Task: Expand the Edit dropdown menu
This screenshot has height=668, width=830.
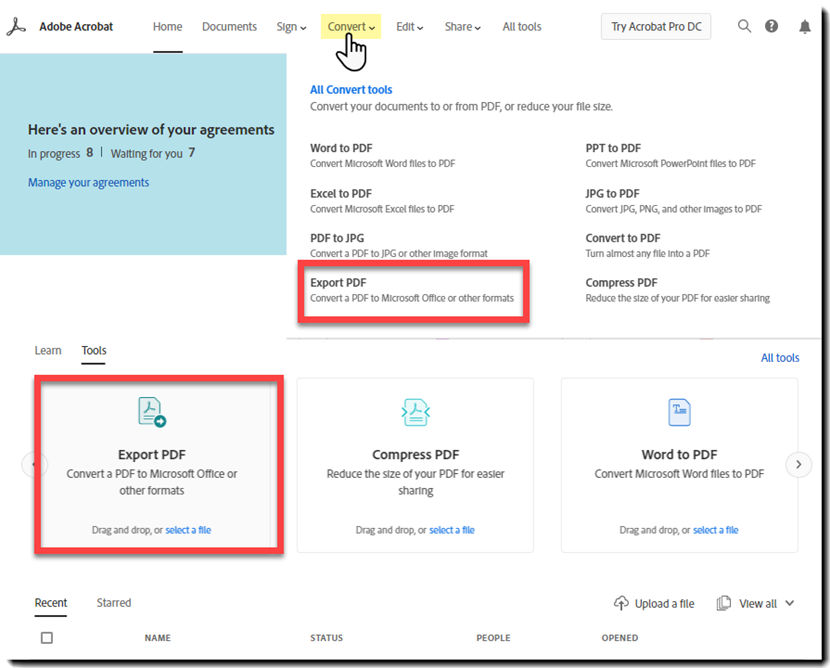Action: 409,27
